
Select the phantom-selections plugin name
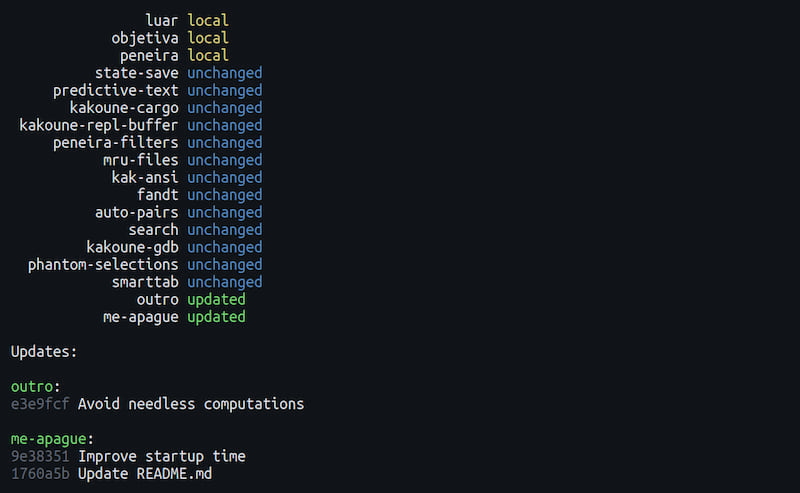coord(103,265)
